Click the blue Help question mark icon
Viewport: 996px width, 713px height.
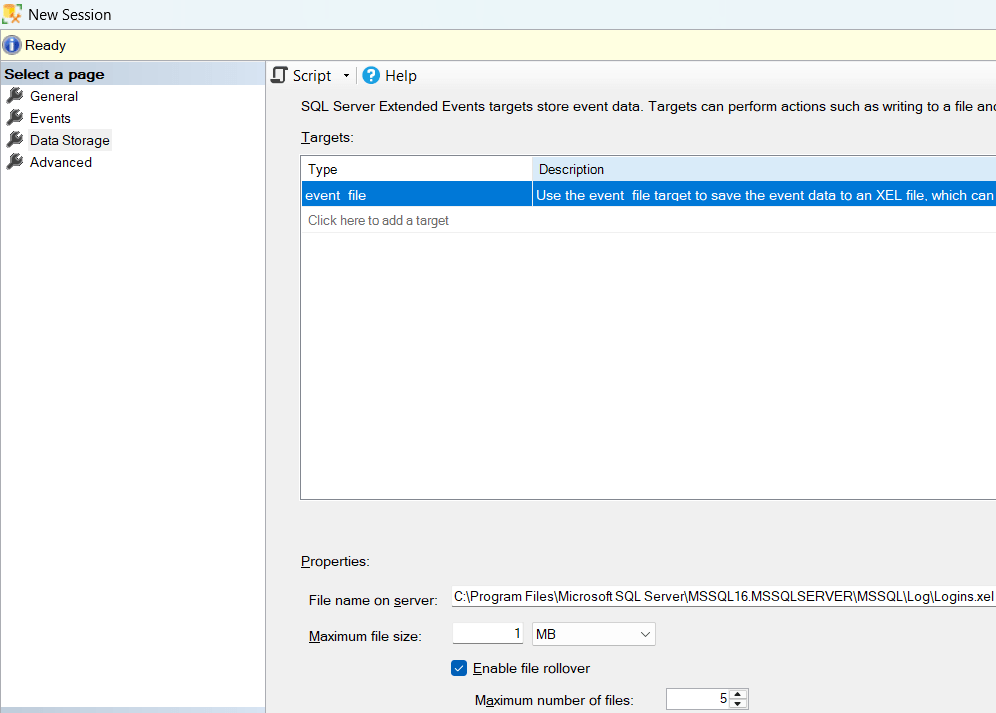(x=371, y=76)
